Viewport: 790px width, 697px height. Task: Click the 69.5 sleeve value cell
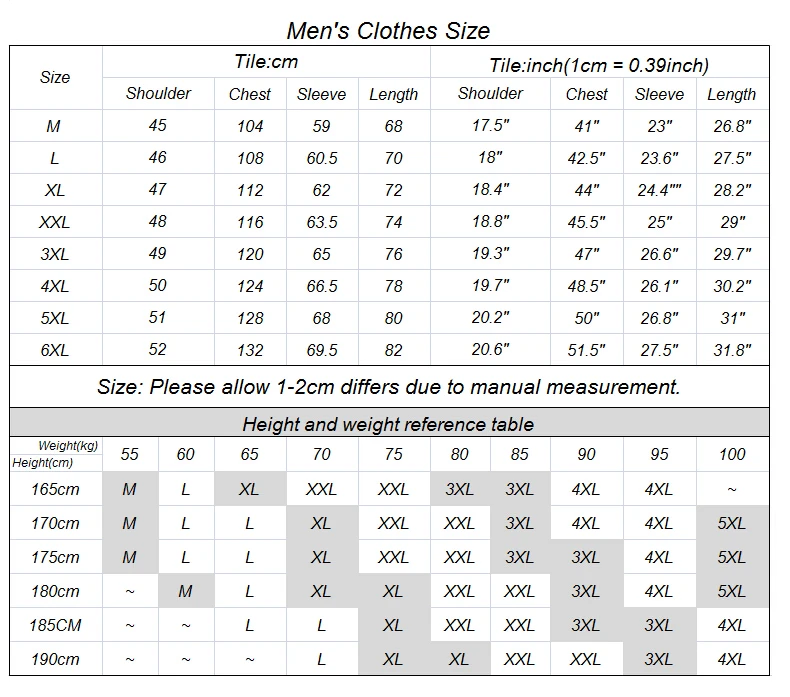[321, 350]
